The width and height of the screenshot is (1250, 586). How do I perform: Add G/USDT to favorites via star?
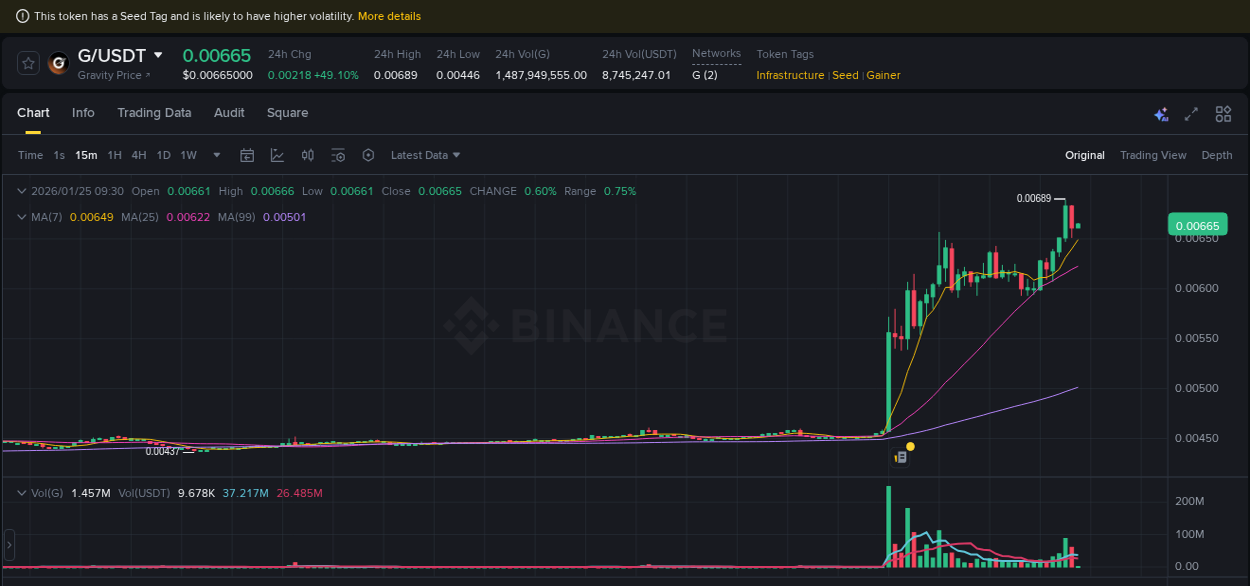point(28,62)
